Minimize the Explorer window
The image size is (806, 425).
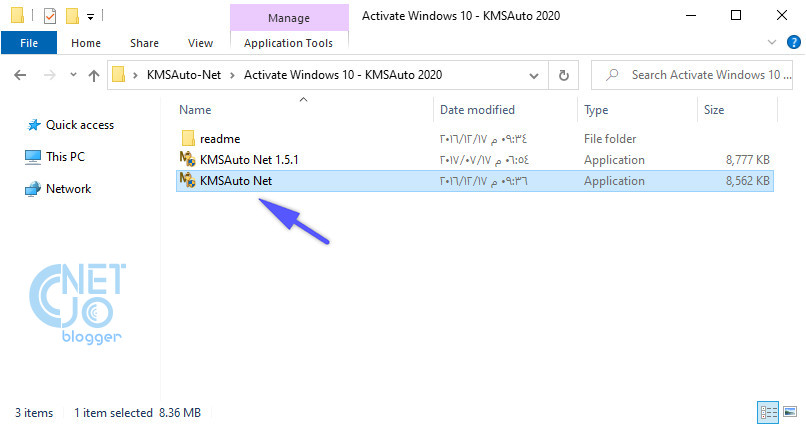(x=691, y=15)
